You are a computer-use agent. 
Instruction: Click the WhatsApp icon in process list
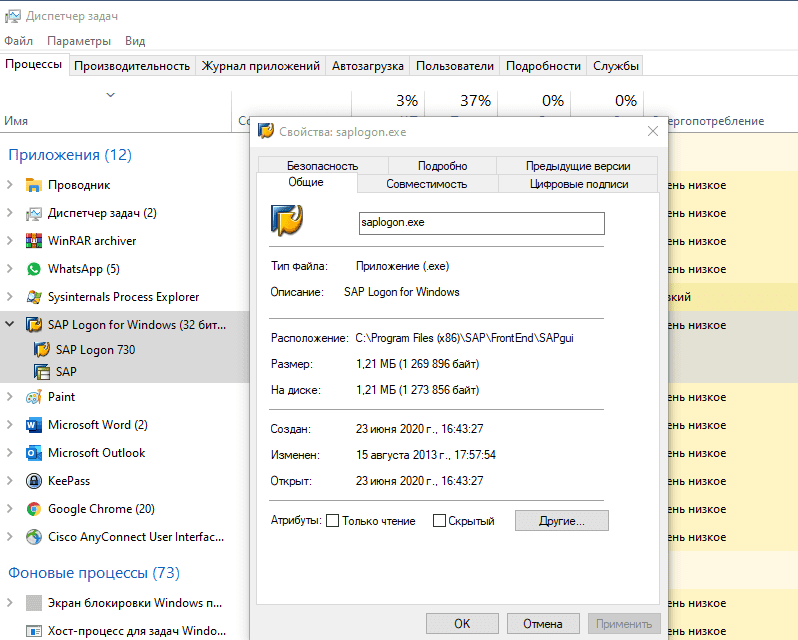coord(34,269)
